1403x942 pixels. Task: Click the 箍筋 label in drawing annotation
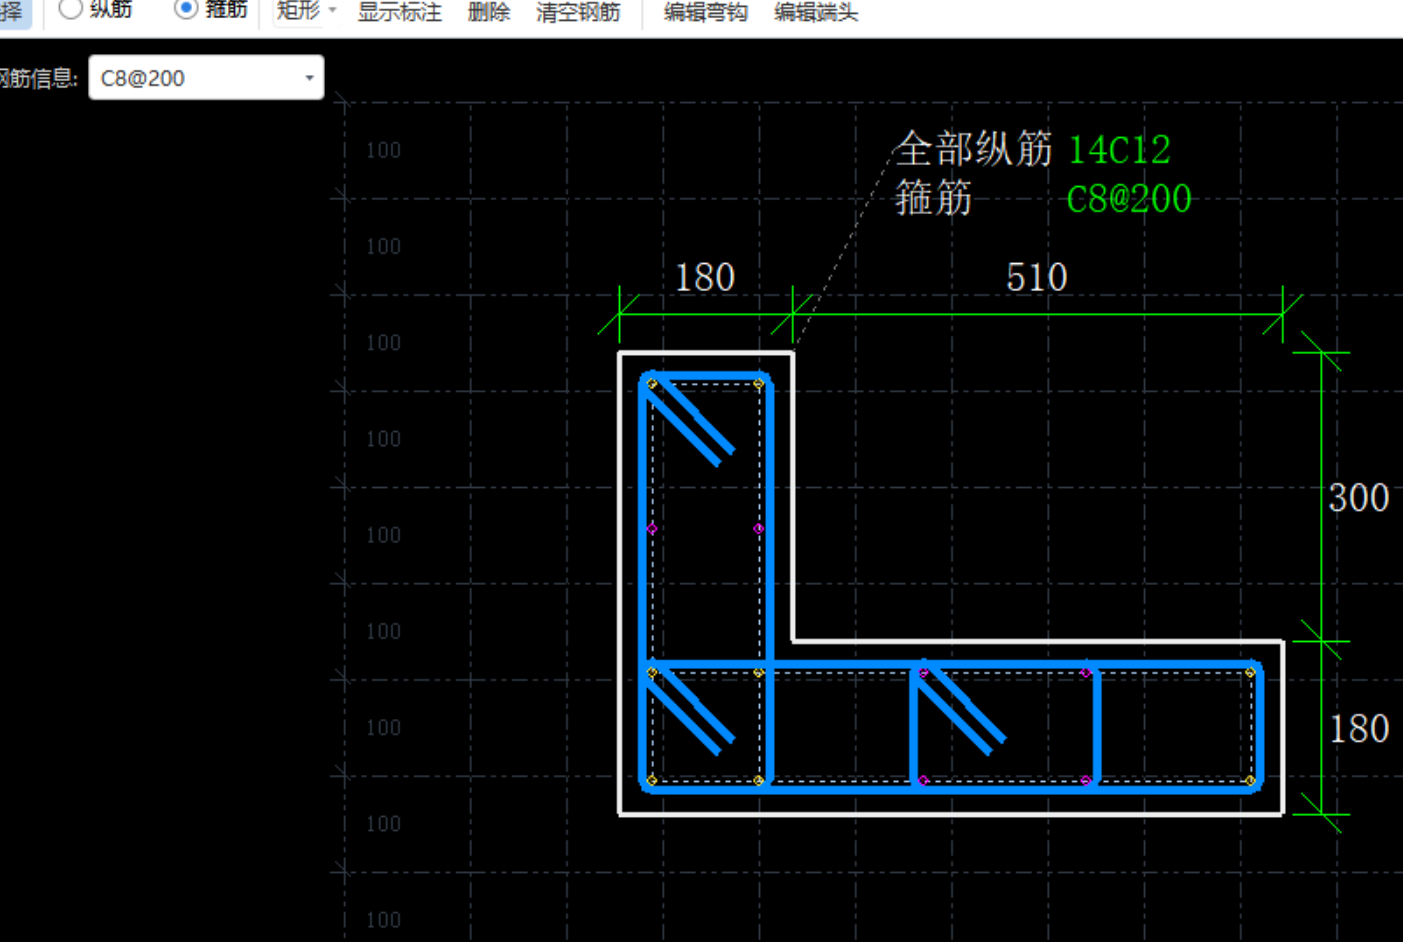point(933,198)
